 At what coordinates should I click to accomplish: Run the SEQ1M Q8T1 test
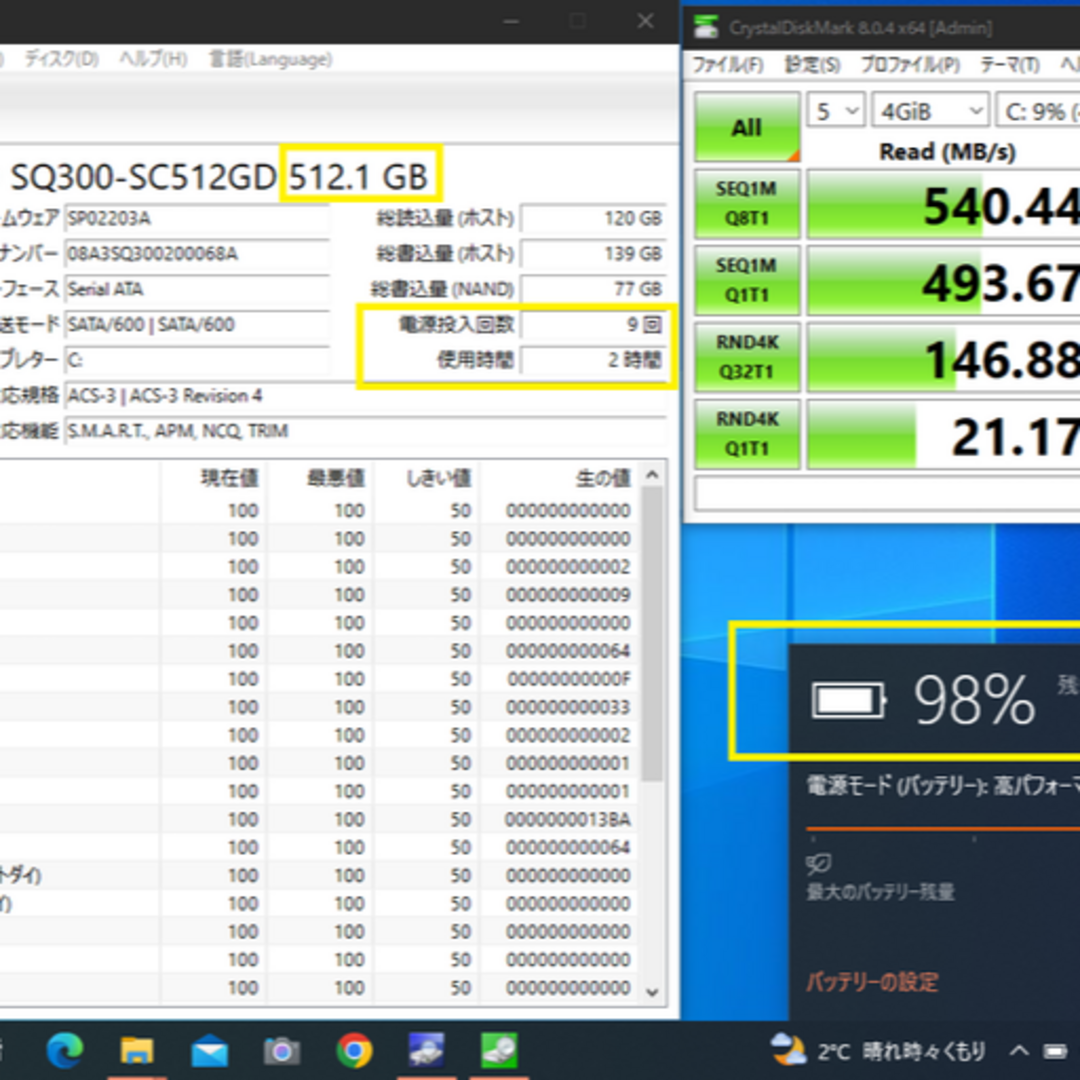click(x=747, y=204)
